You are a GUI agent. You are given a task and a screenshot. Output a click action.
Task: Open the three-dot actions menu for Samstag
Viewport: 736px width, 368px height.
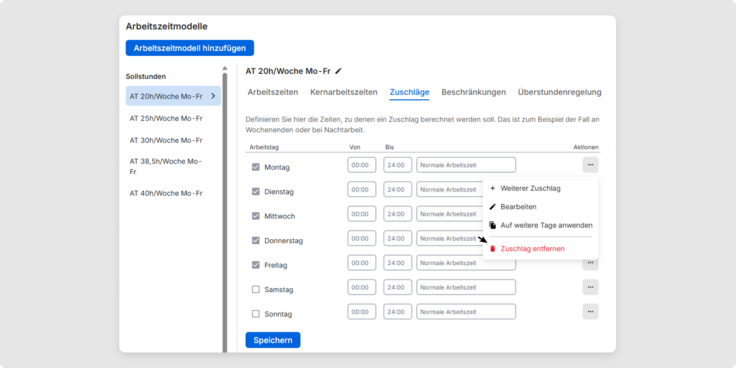[590, 287]
